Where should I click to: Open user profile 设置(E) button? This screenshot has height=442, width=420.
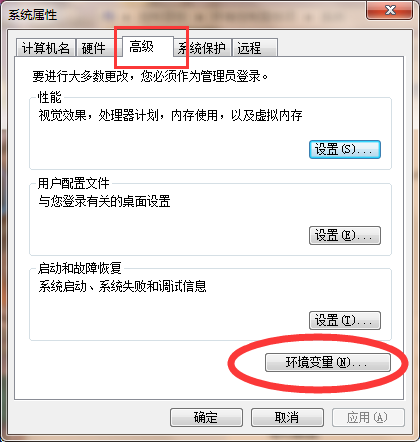click(345, 236)
